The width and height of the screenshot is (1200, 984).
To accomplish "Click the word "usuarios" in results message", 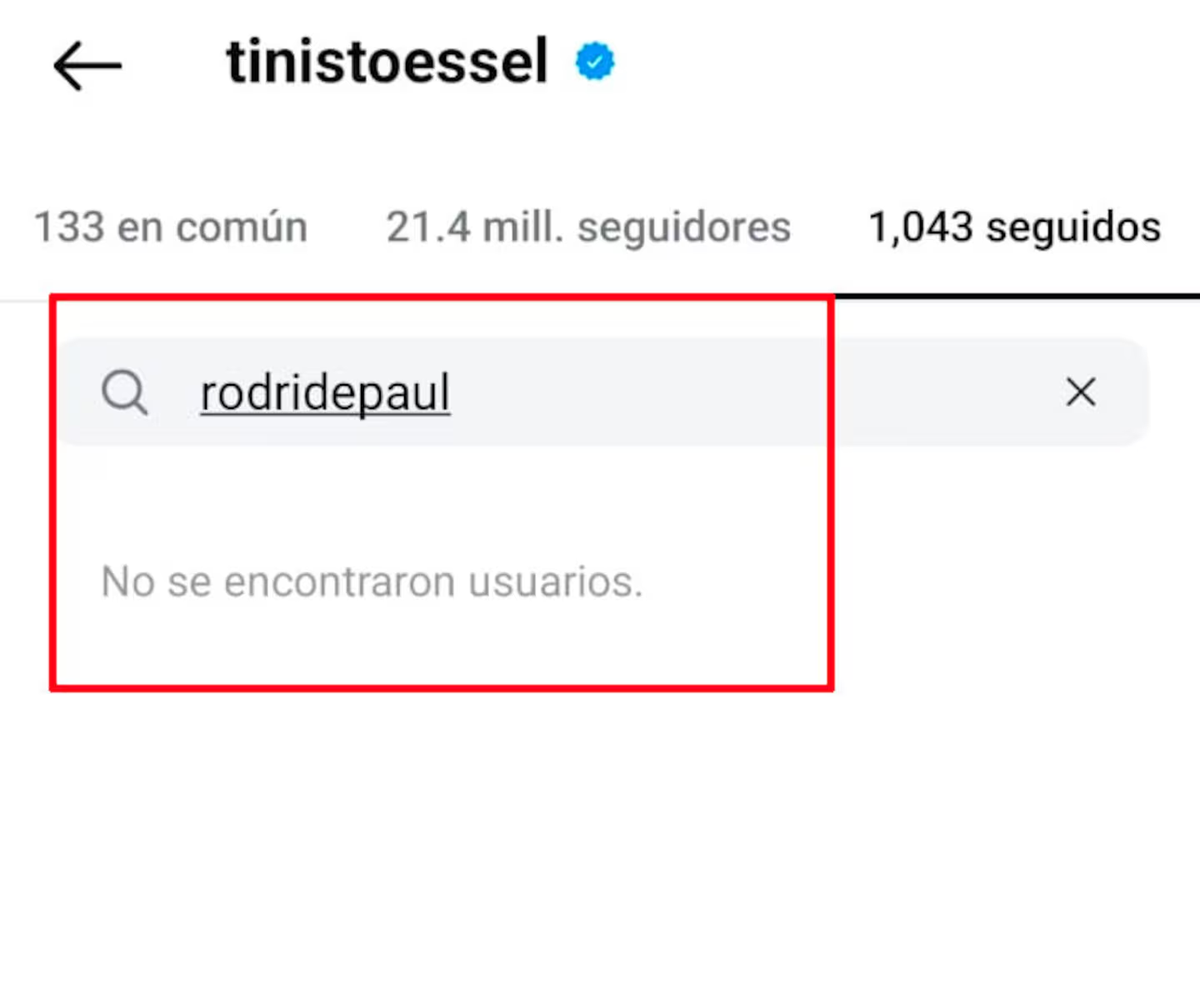I will coord(570,581).
